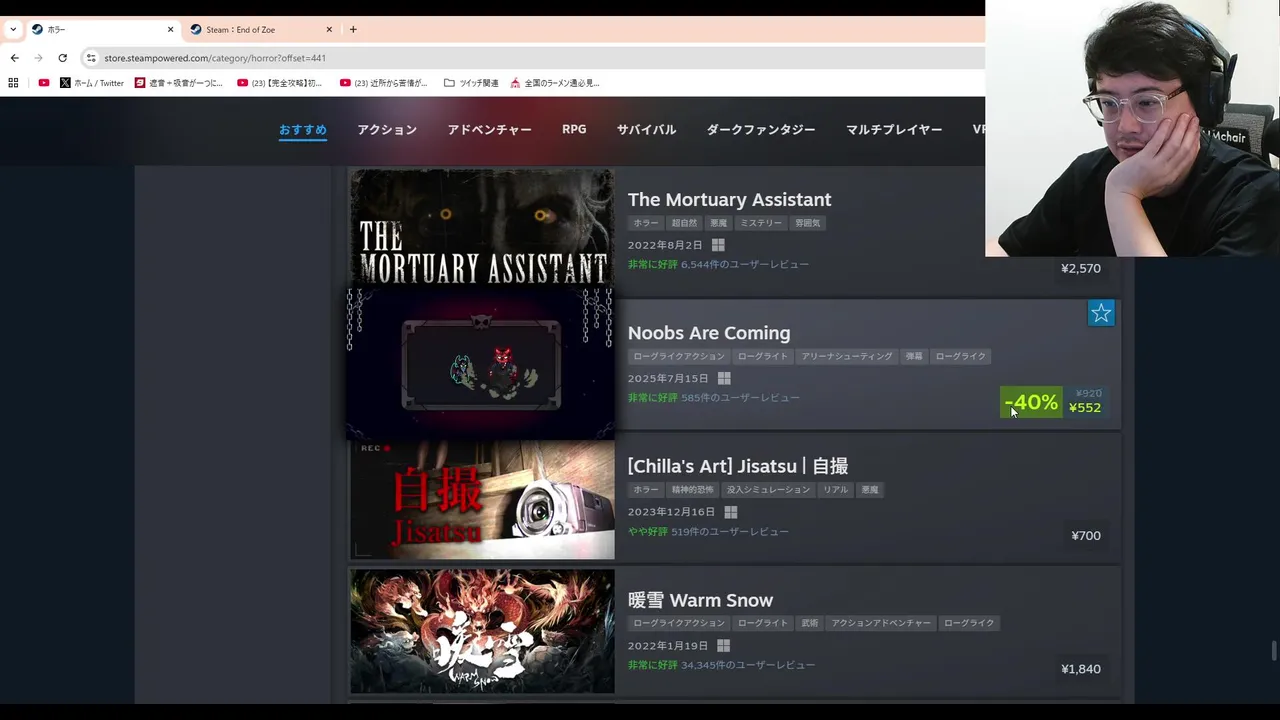
Task: Open the first YouTube bookmark icon
Action: [x=43, y=83]
